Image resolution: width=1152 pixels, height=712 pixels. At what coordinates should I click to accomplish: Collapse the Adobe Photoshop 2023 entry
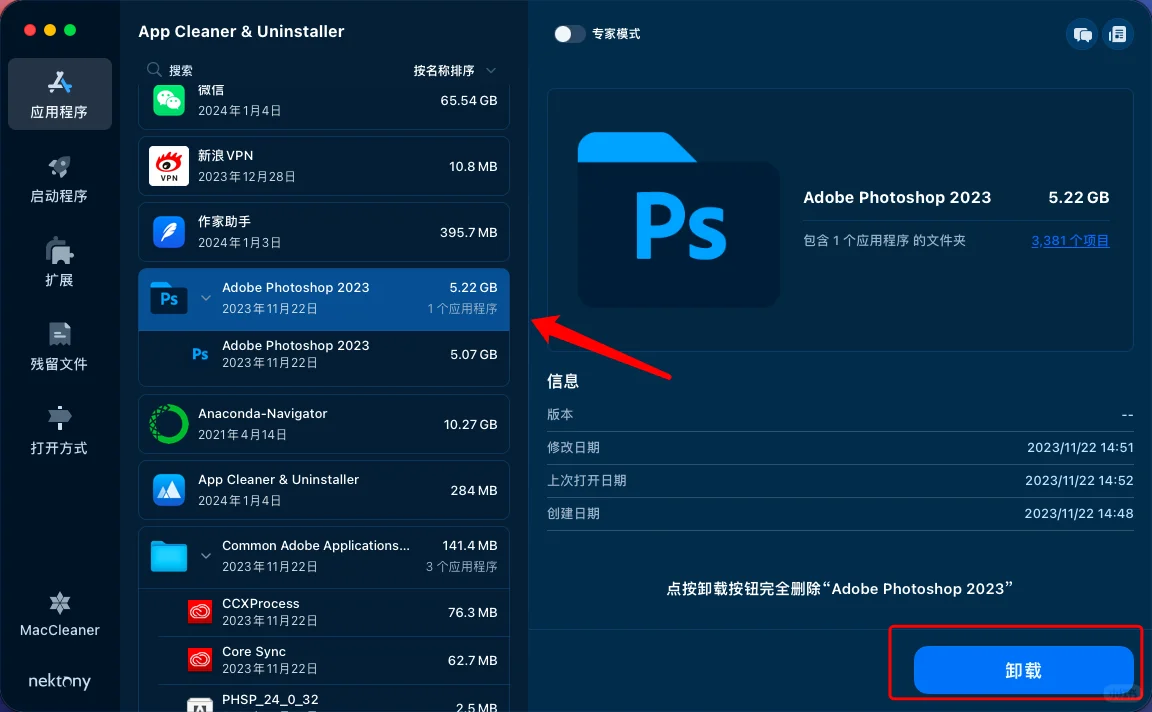(x=207, y=298)
